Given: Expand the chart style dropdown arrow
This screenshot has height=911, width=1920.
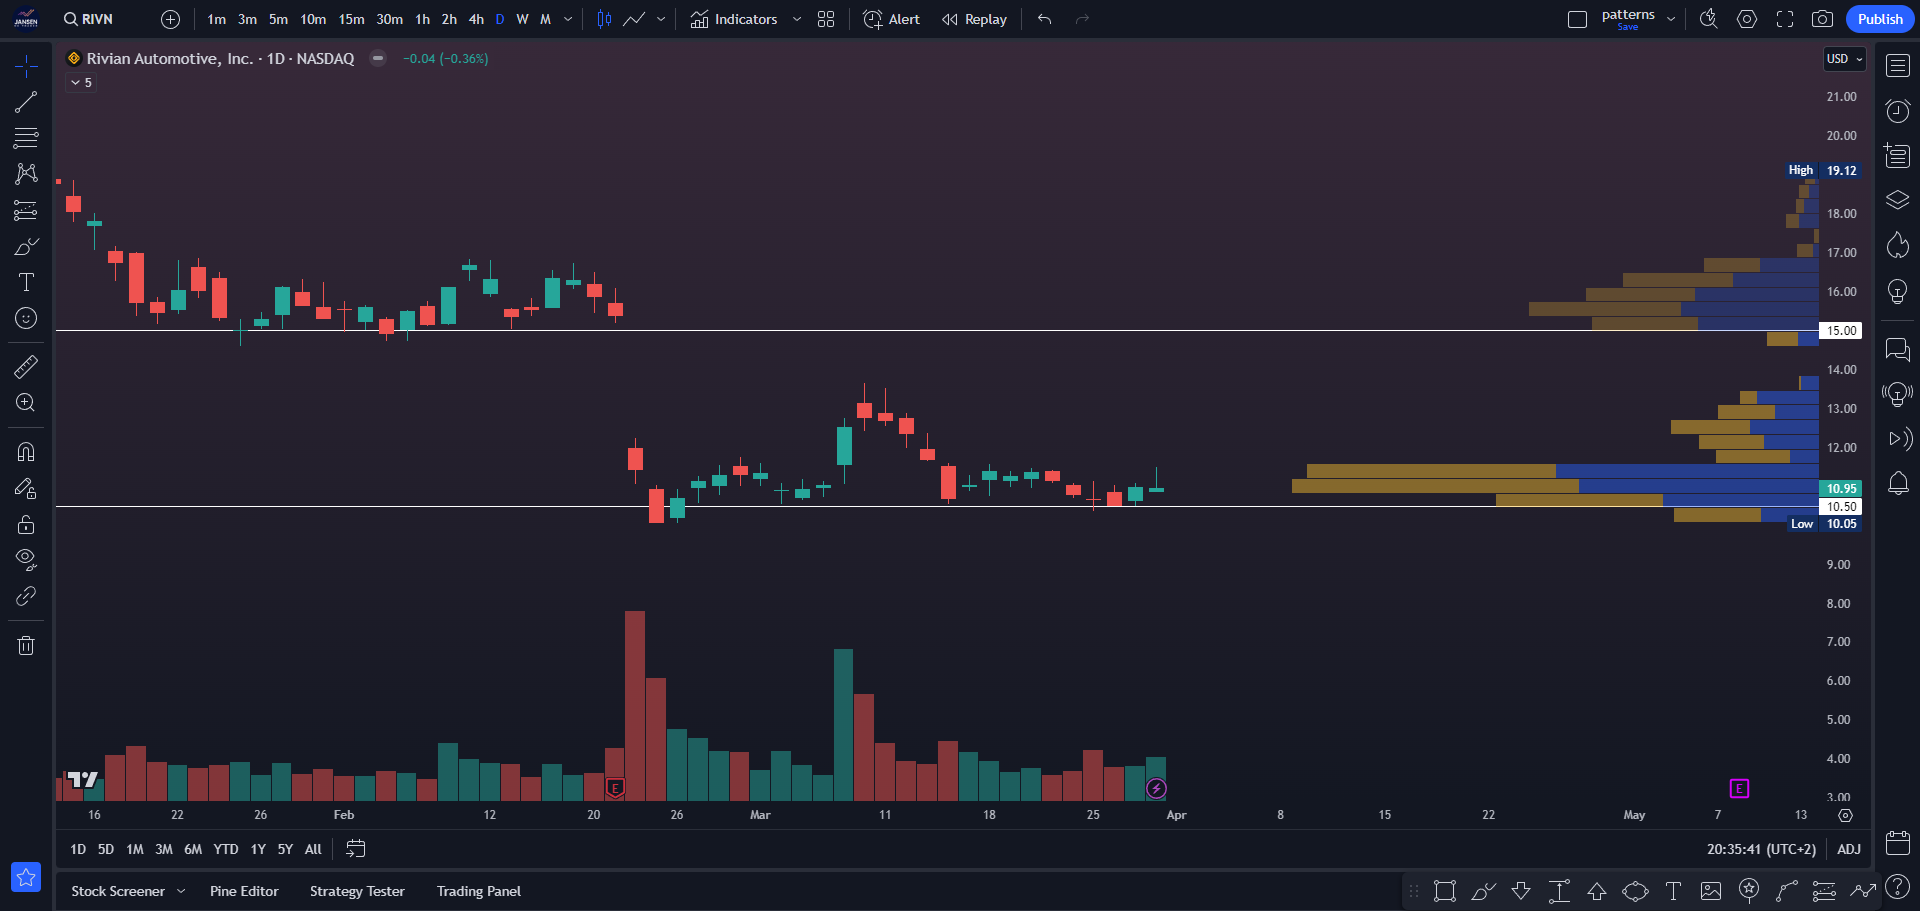Looking at the screenshot, I should tap(661, 19).
